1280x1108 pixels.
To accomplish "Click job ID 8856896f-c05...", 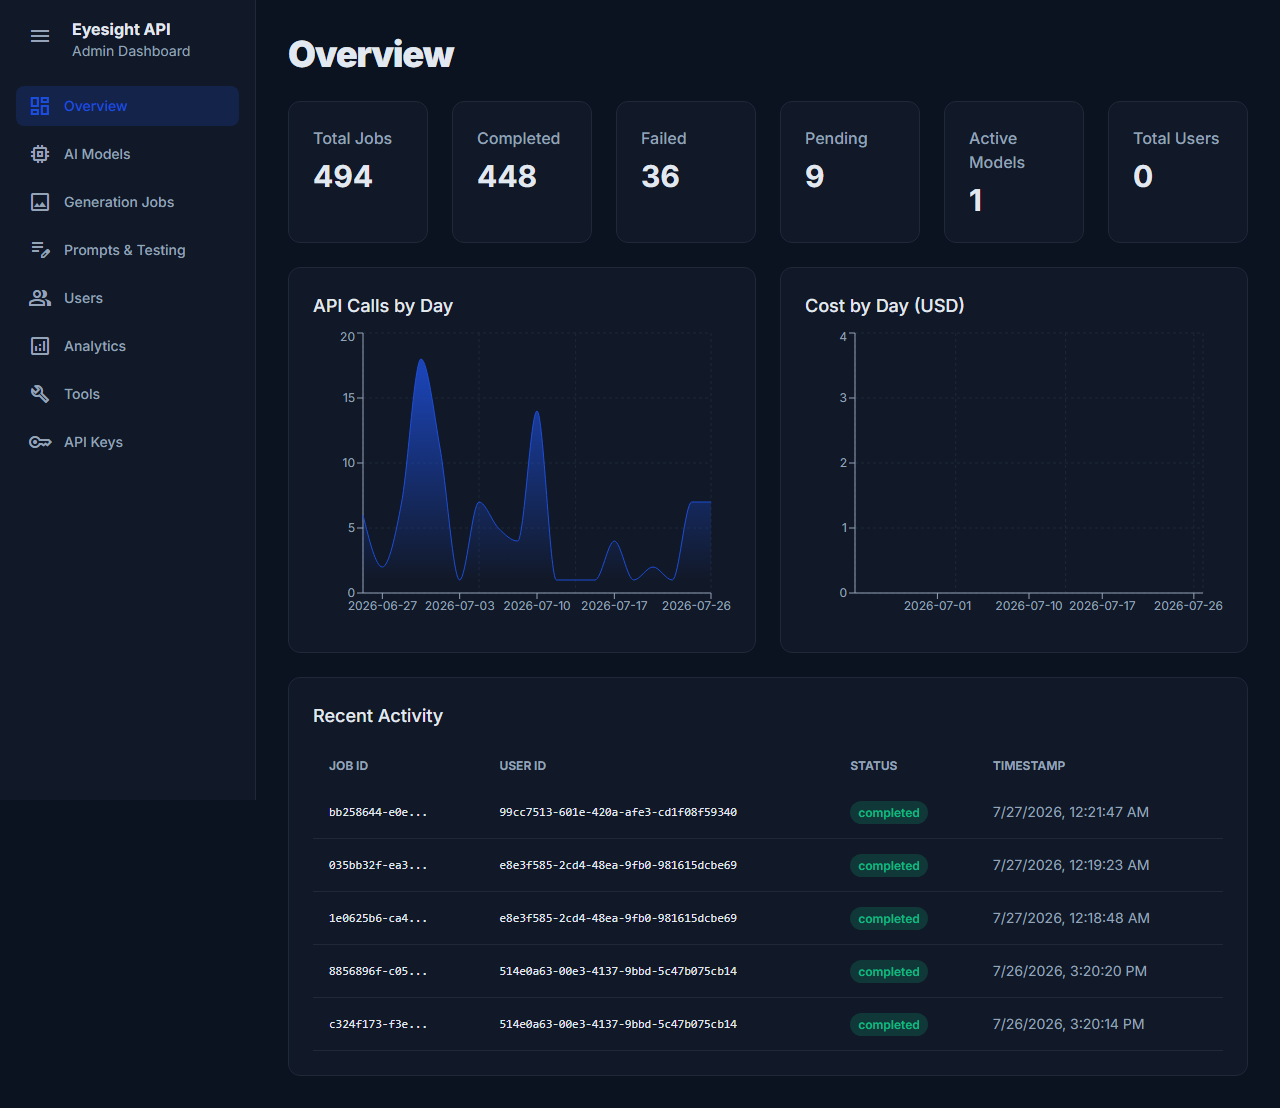I will (x=378, y=971).
